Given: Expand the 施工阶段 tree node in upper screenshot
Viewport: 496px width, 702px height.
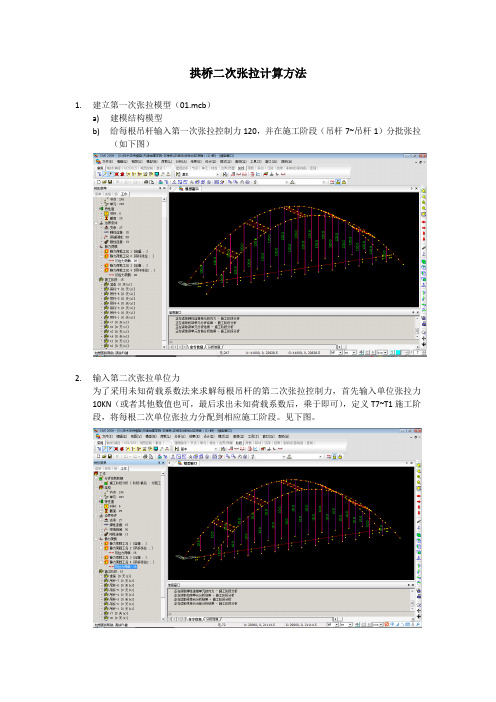Looking at the screenshot, I should point(98,279).
